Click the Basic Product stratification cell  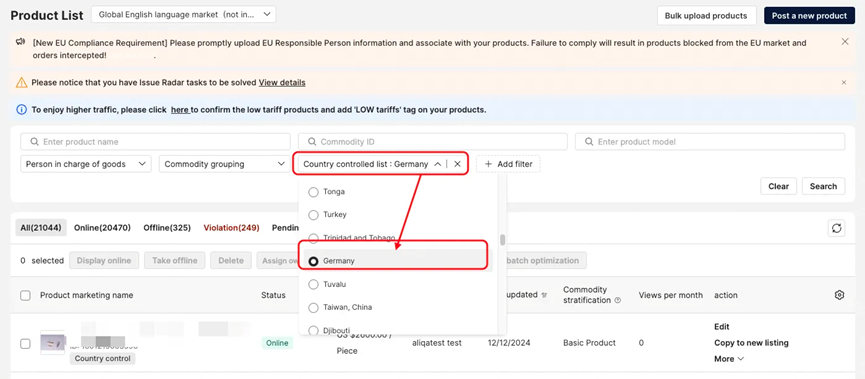point(589,343)
